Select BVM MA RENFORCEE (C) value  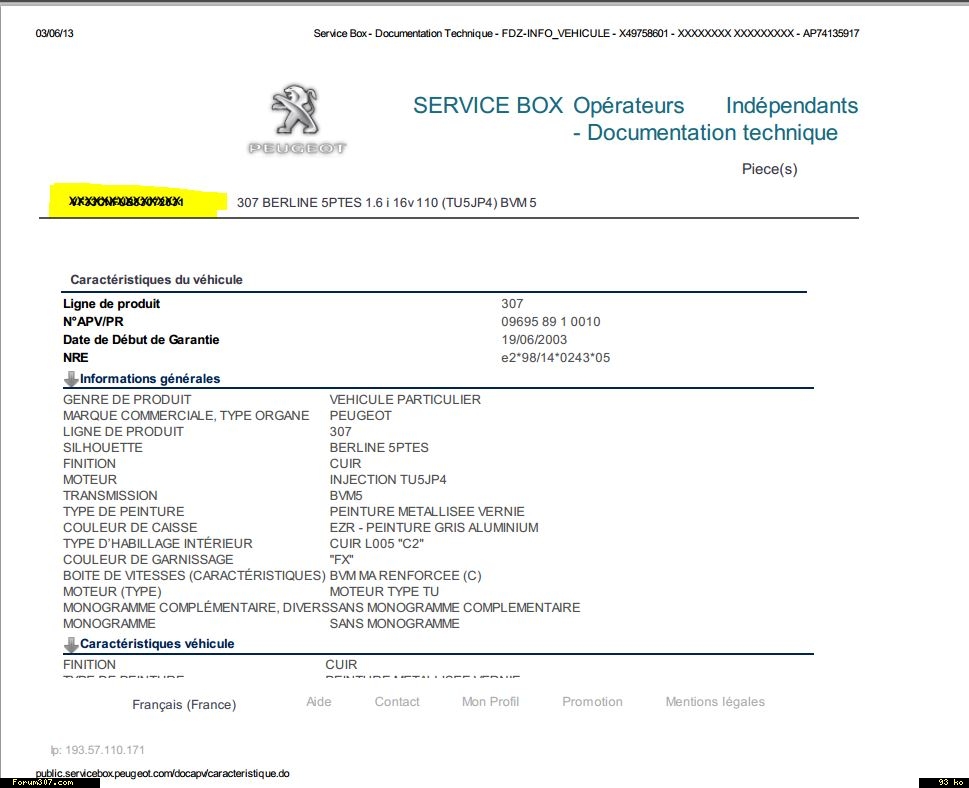[x=405, y=576]
